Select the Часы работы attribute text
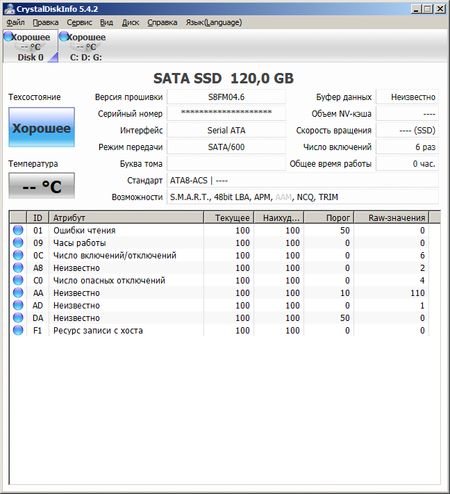Viewport: 450px width, 494px height. pos(80,243)
